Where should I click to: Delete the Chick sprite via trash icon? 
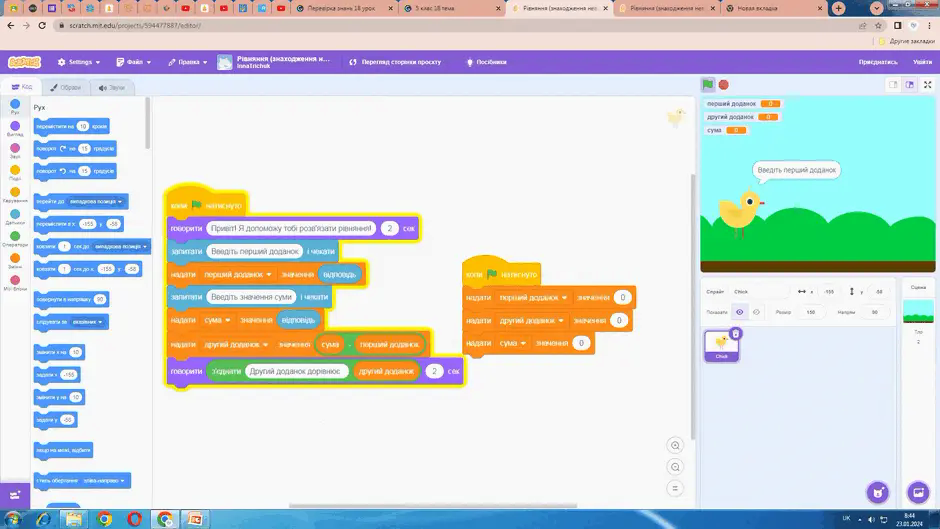coord(736,333)
